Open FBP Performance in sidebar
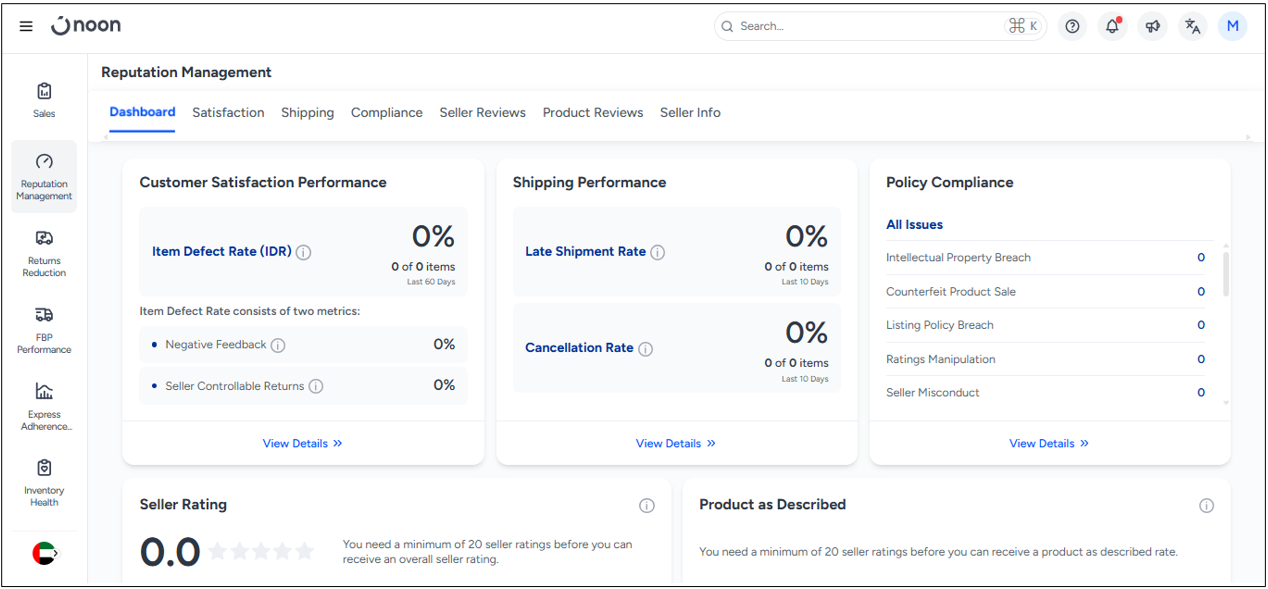Image resolution: width=1268 pixels, height=589 pixels. 44,330
